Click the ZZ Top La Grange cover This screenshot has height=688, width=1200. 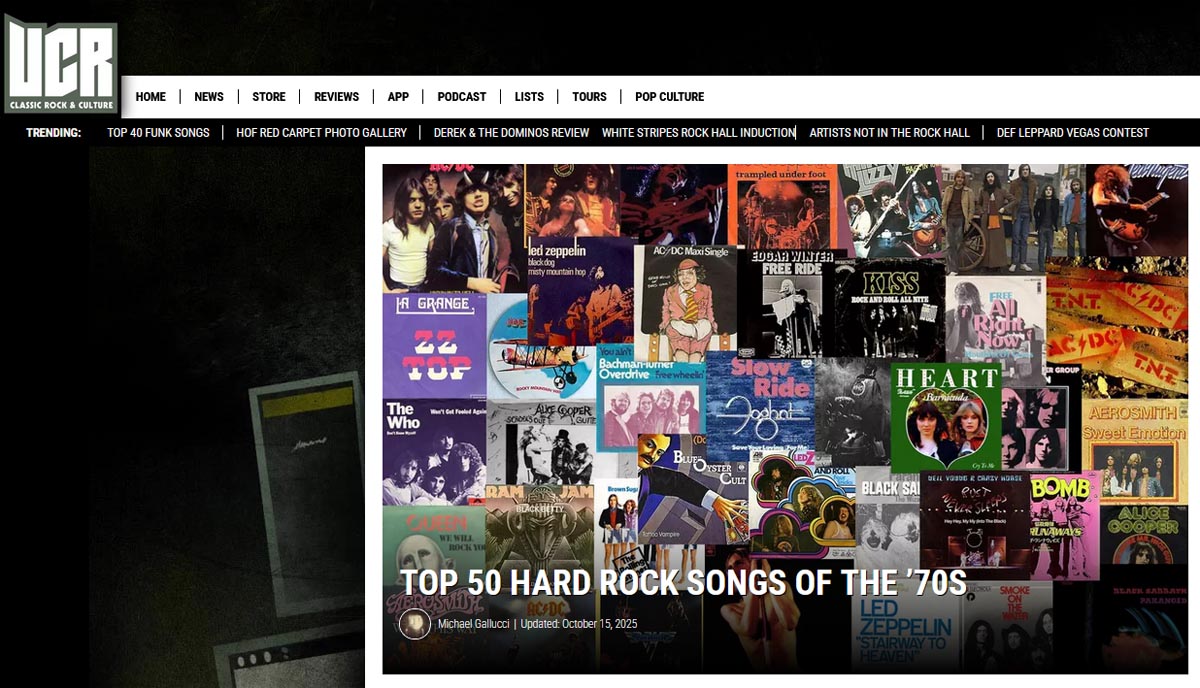click(x=433, y=345)
